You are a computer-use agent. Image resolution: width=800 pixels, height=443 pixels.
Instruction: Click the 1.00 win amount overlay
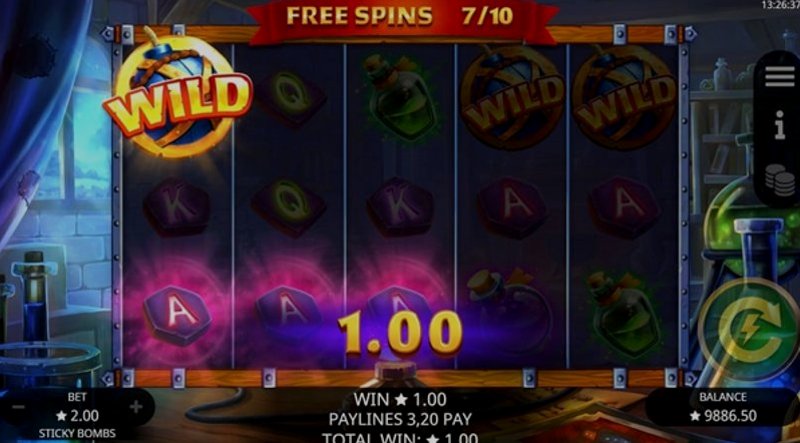tap(399, 333)
